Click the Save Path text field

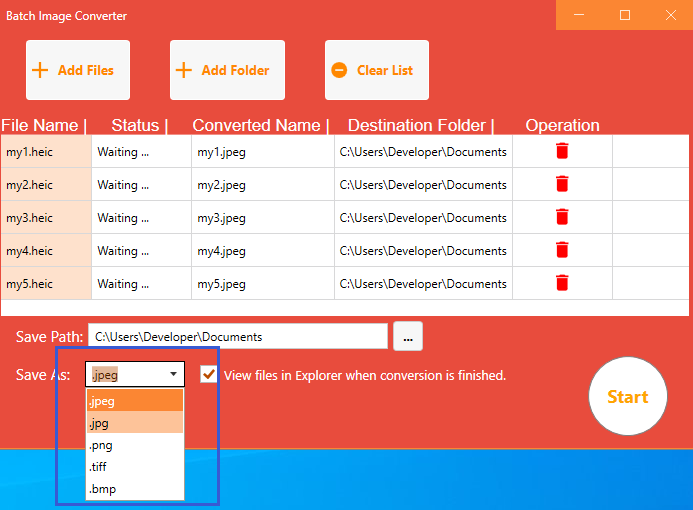coord(237,337)
